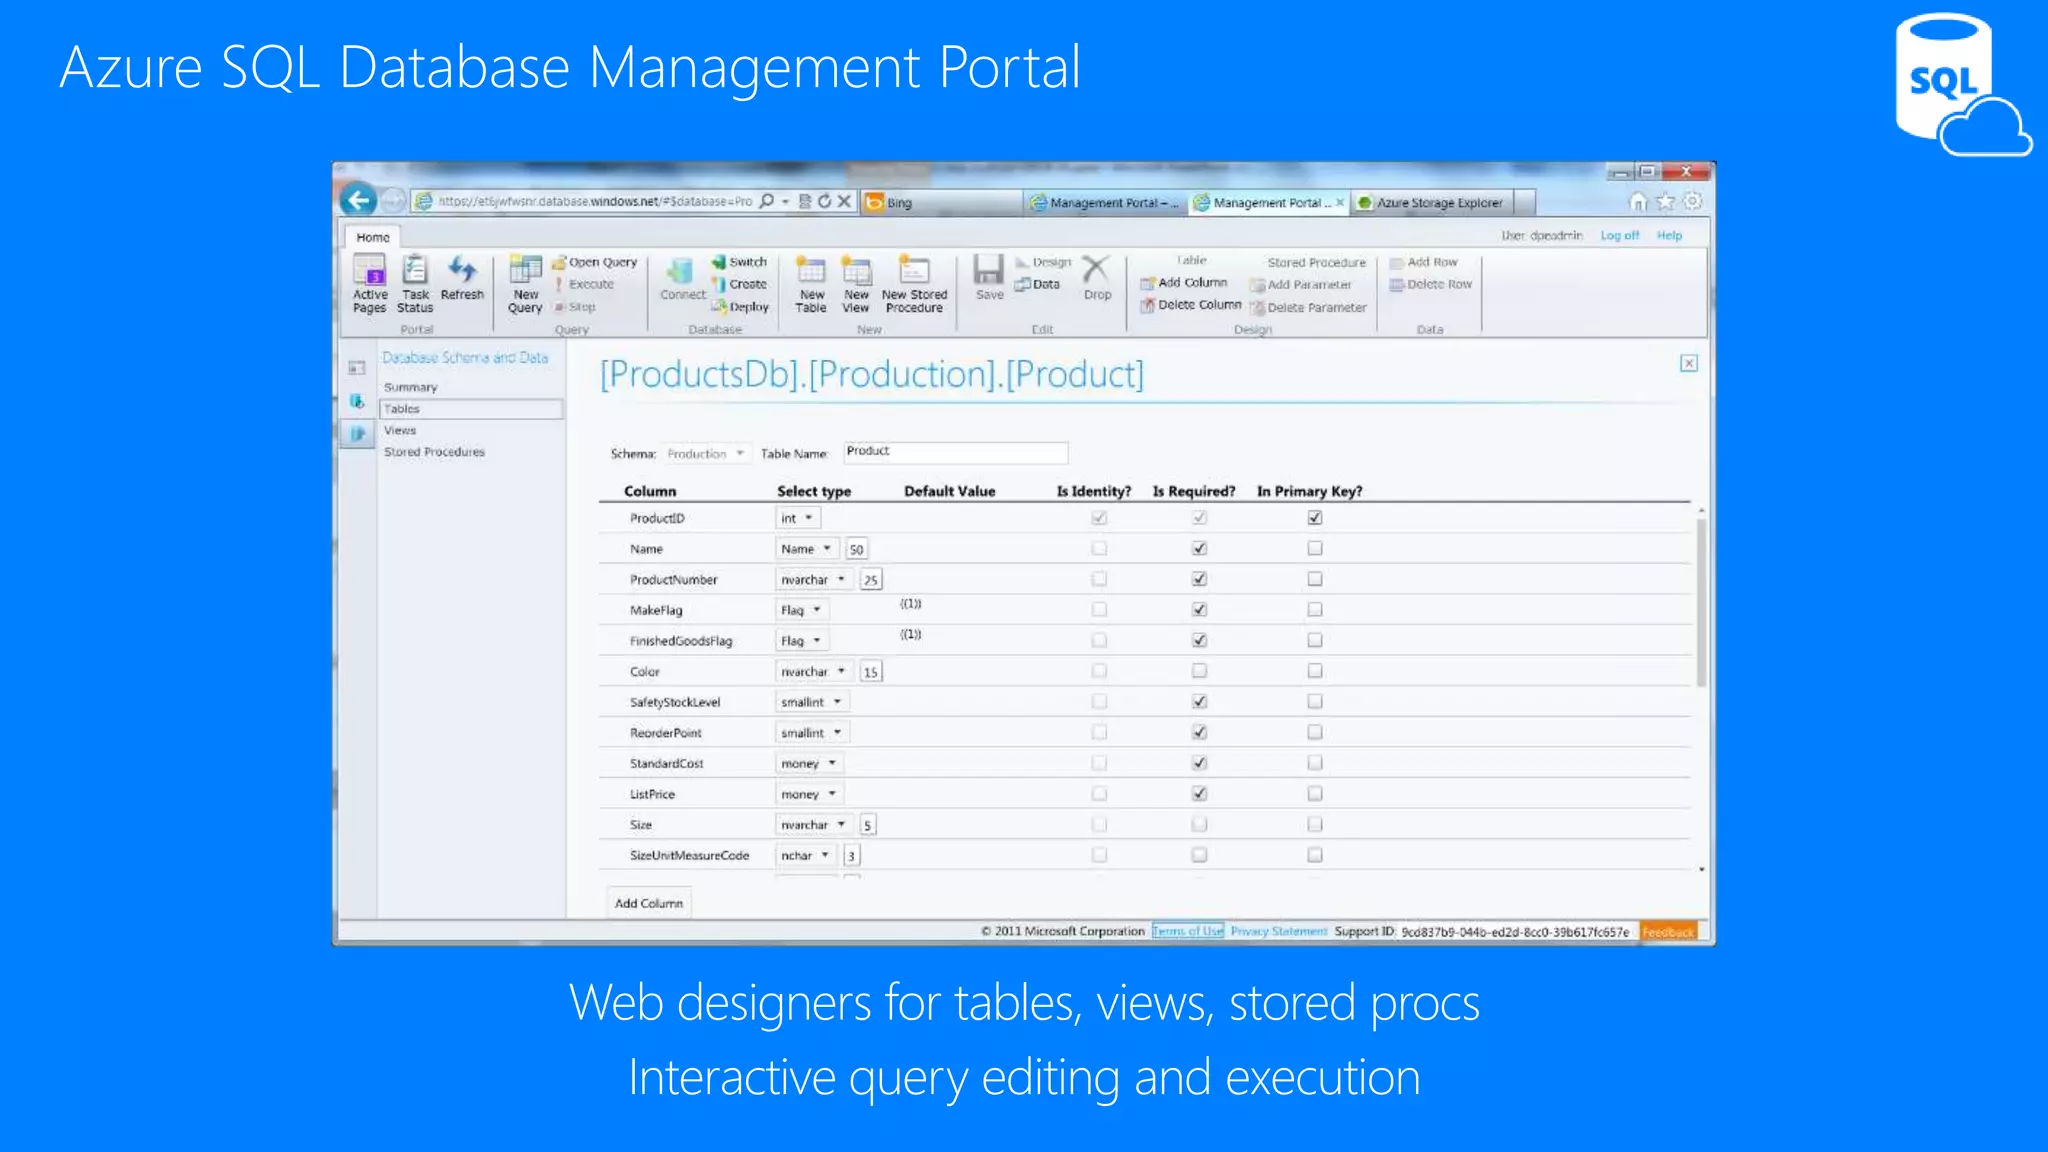Viewport: 2048px width, 1152px height.
Task: Click Switch in the Database group
Action: 739,262
